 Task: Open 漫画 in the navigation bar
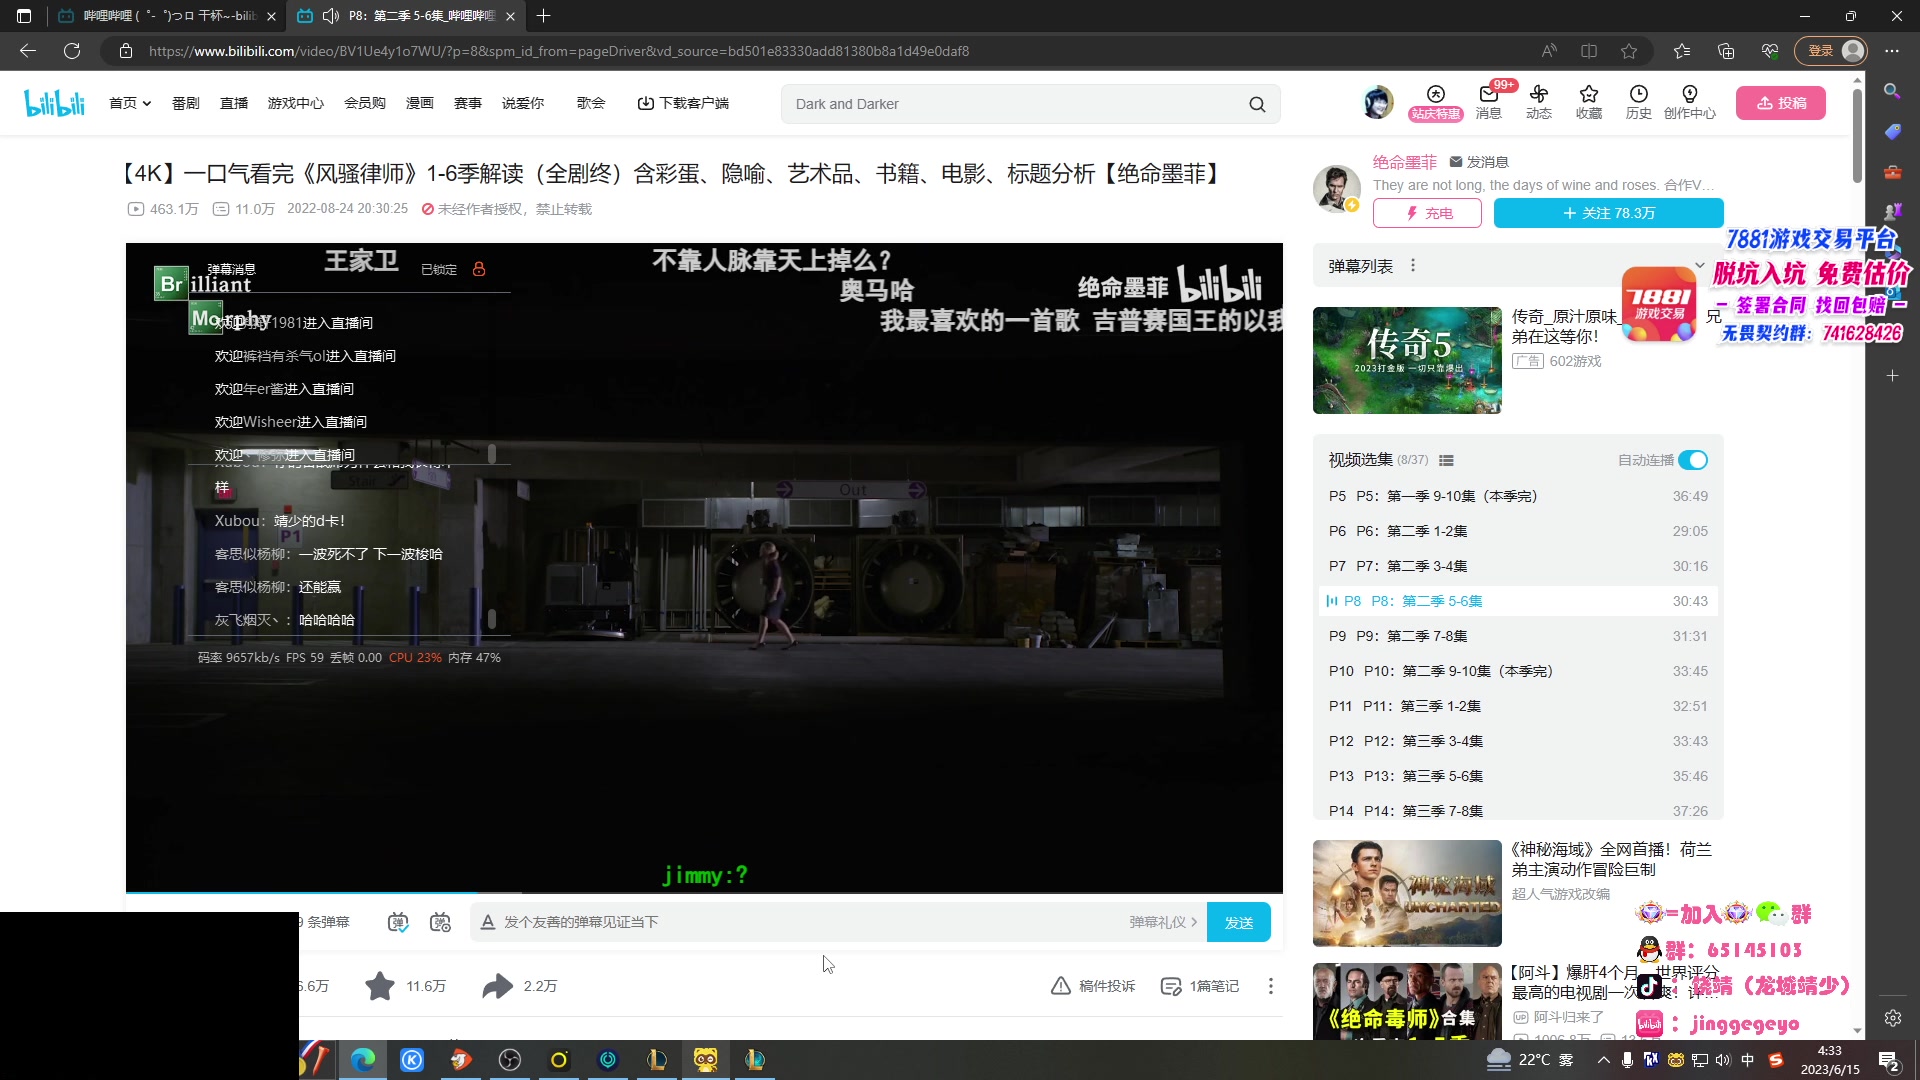[x=420, y=103]
